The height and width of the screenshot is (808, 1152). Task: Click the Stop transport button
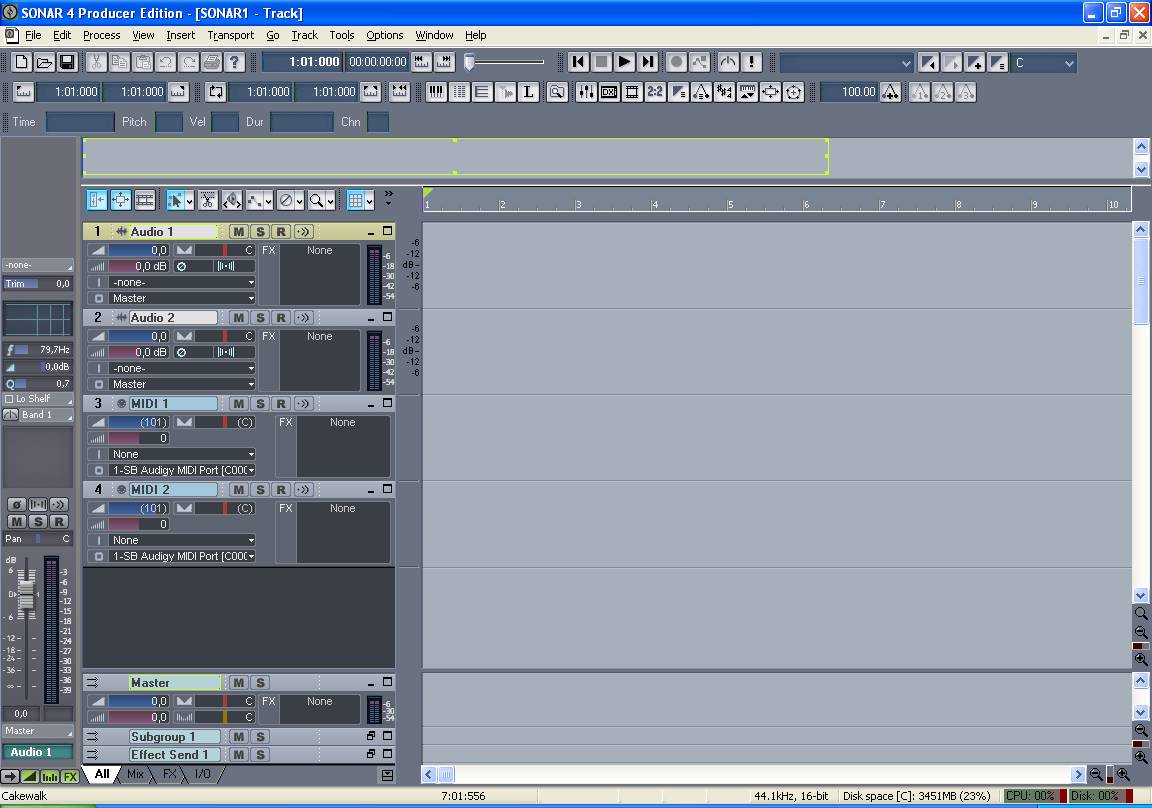[601, 62]
